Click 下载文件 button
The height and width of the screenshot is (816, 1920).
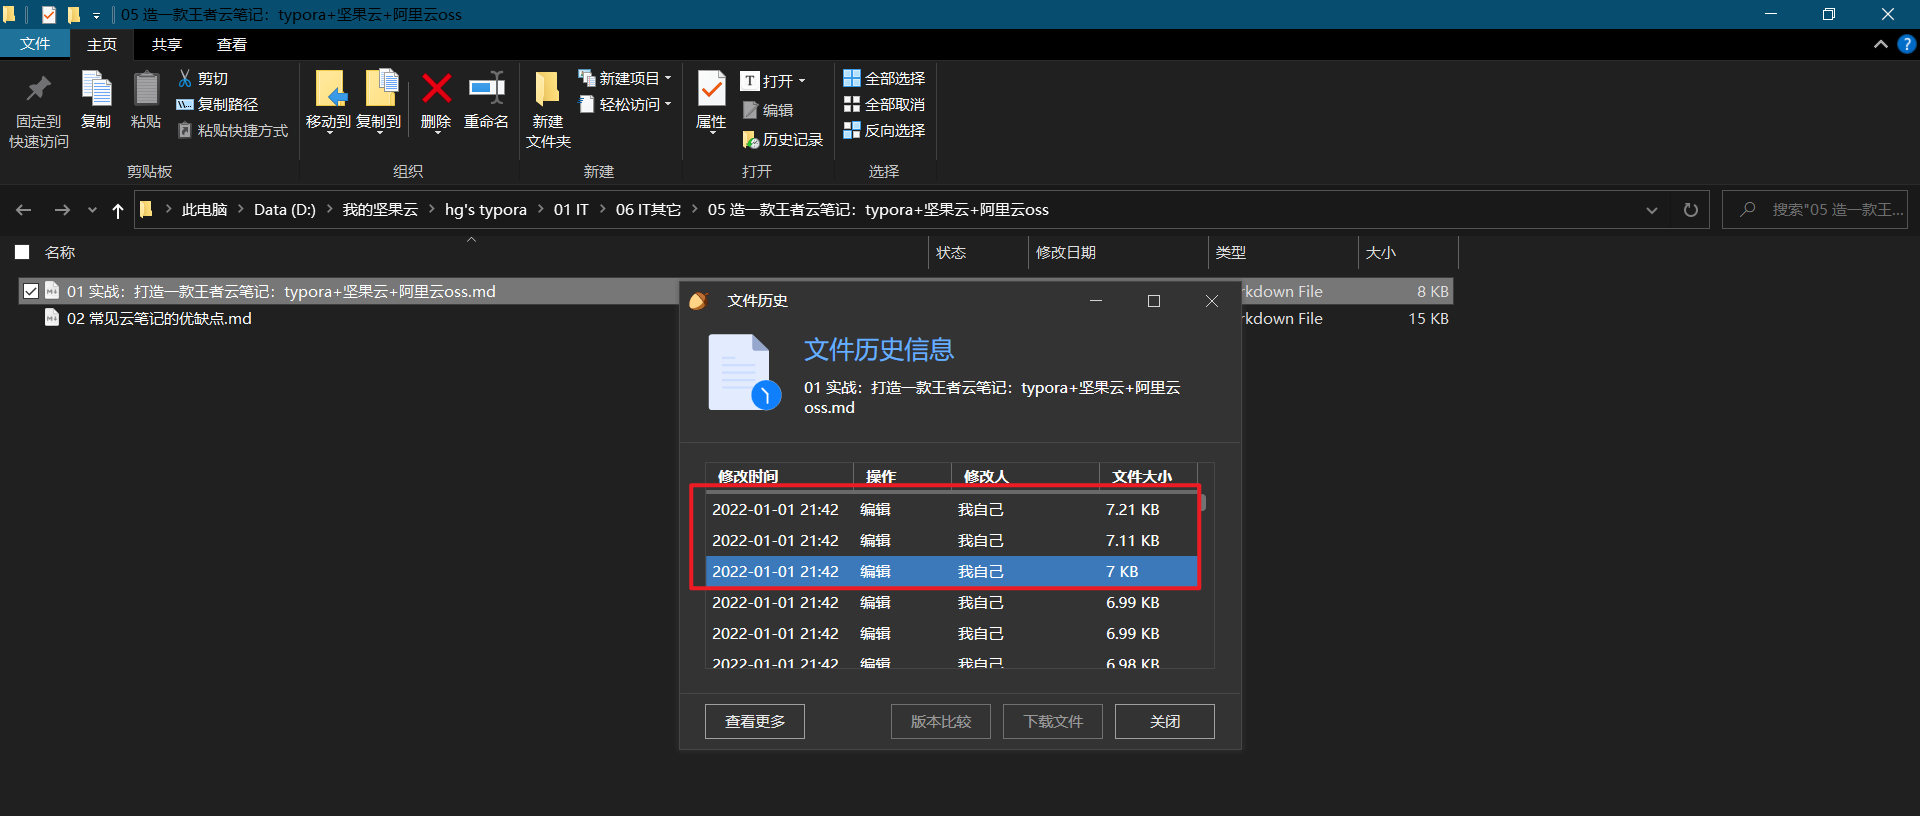tap(1053, 721)
